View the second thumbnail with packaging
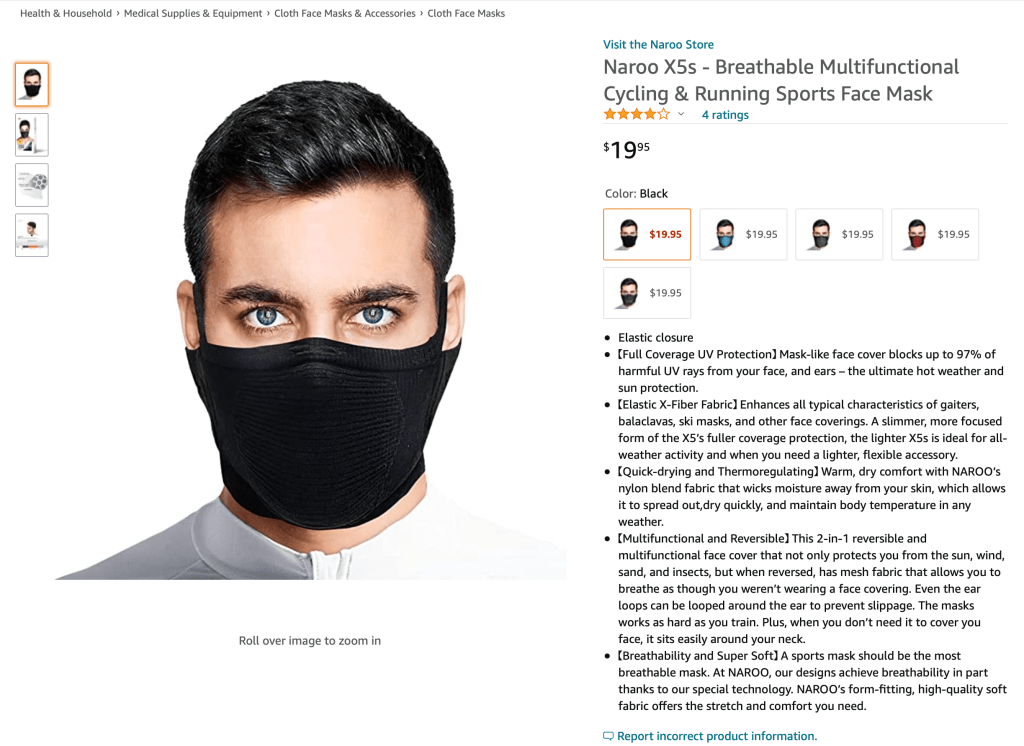Screen dimensions: 1024x746 32,135
